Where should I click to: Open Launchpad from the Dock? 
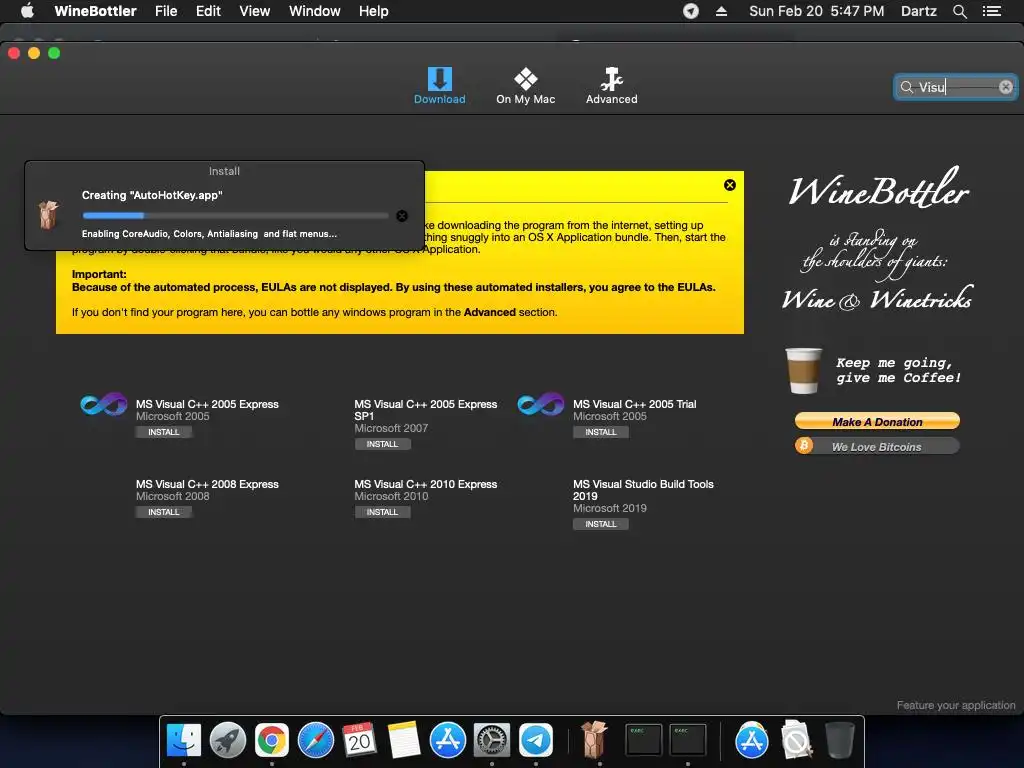tap(228, 740)
